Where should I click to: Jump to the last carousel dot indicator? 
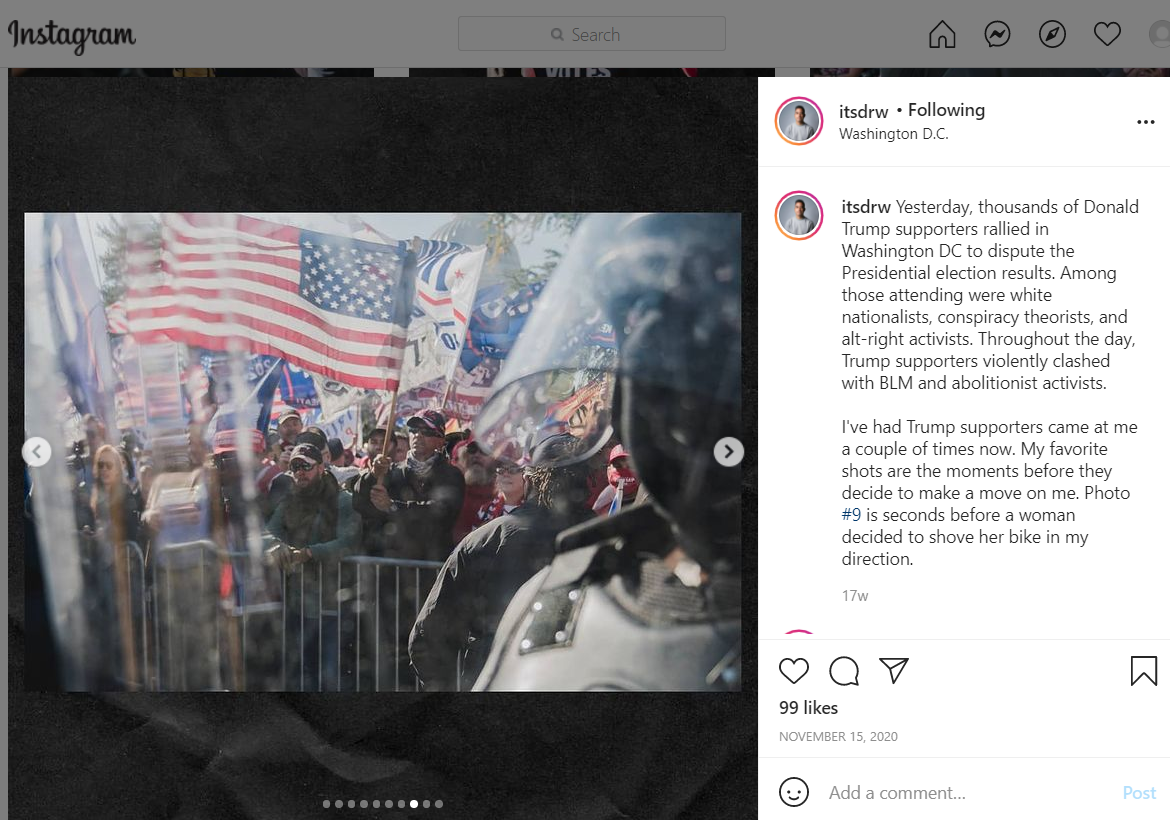pos(439,804)
